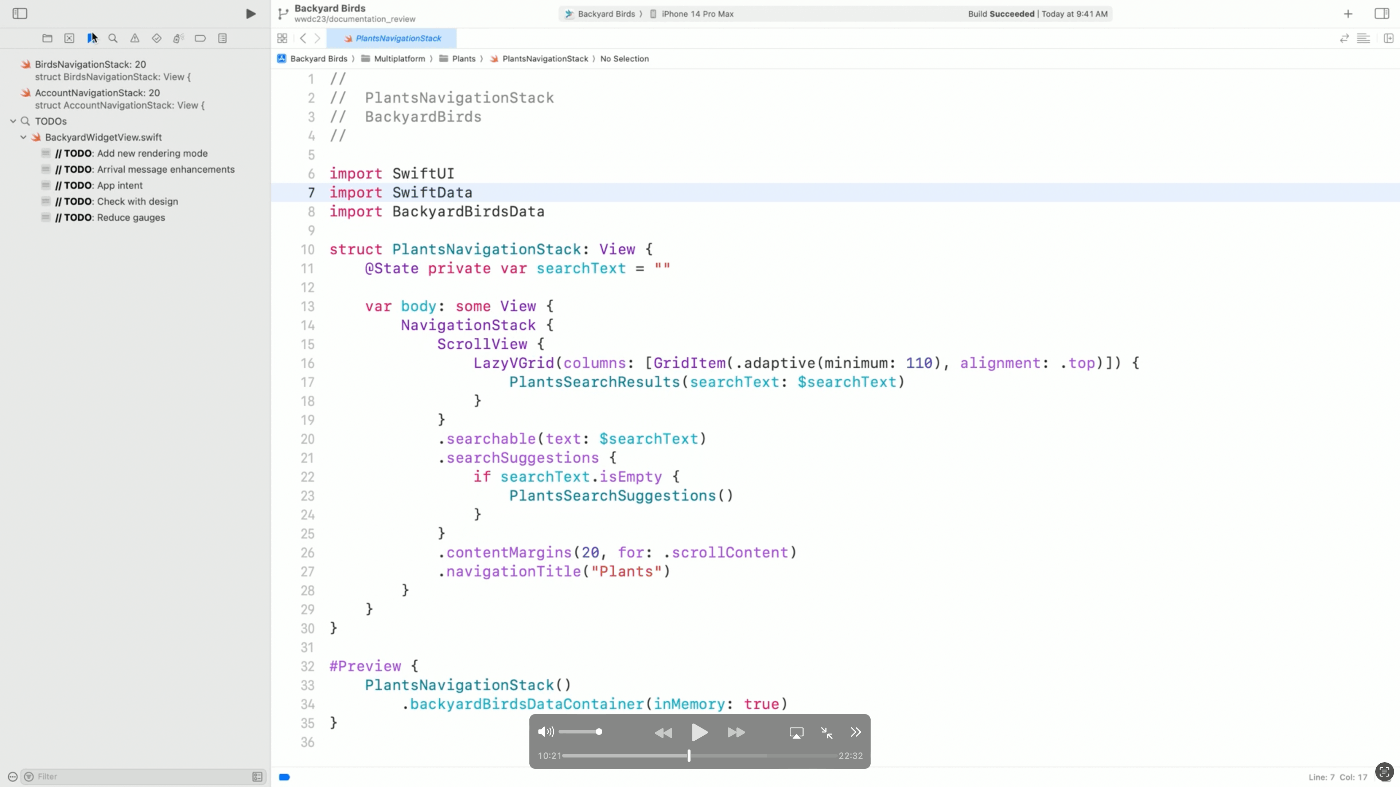This screenshot has width=1400, height=787.
Task: Select TODO: Reduce gauges
Action: point(135,217)
